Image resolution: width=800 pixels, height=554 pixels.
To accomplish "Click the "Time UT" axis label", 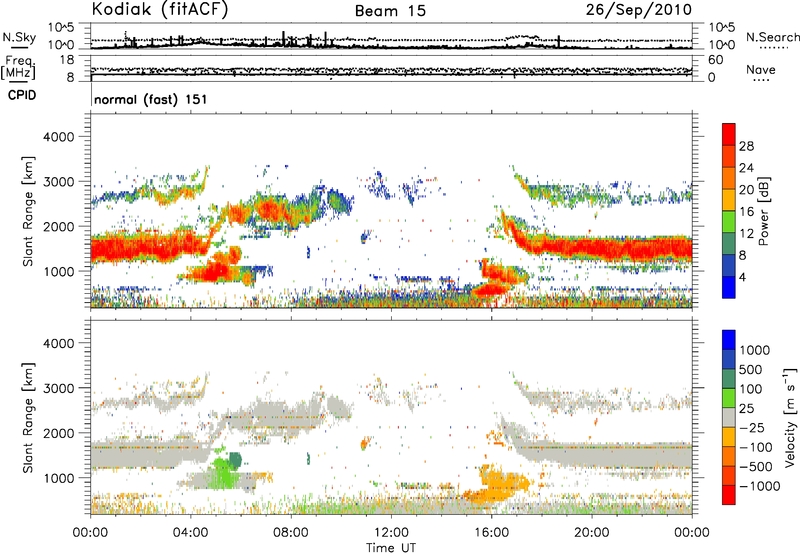I will (x=391, y=547).
